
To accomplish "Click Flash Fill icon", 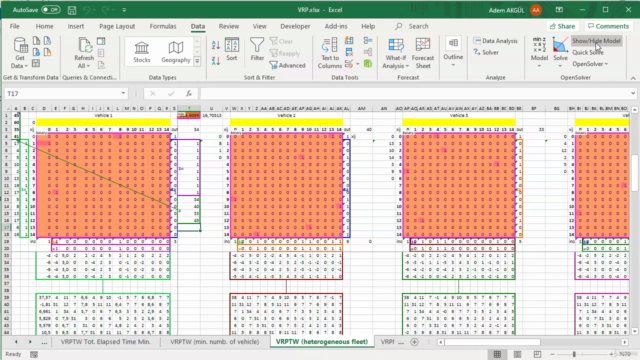I will (x=349, y=40).
